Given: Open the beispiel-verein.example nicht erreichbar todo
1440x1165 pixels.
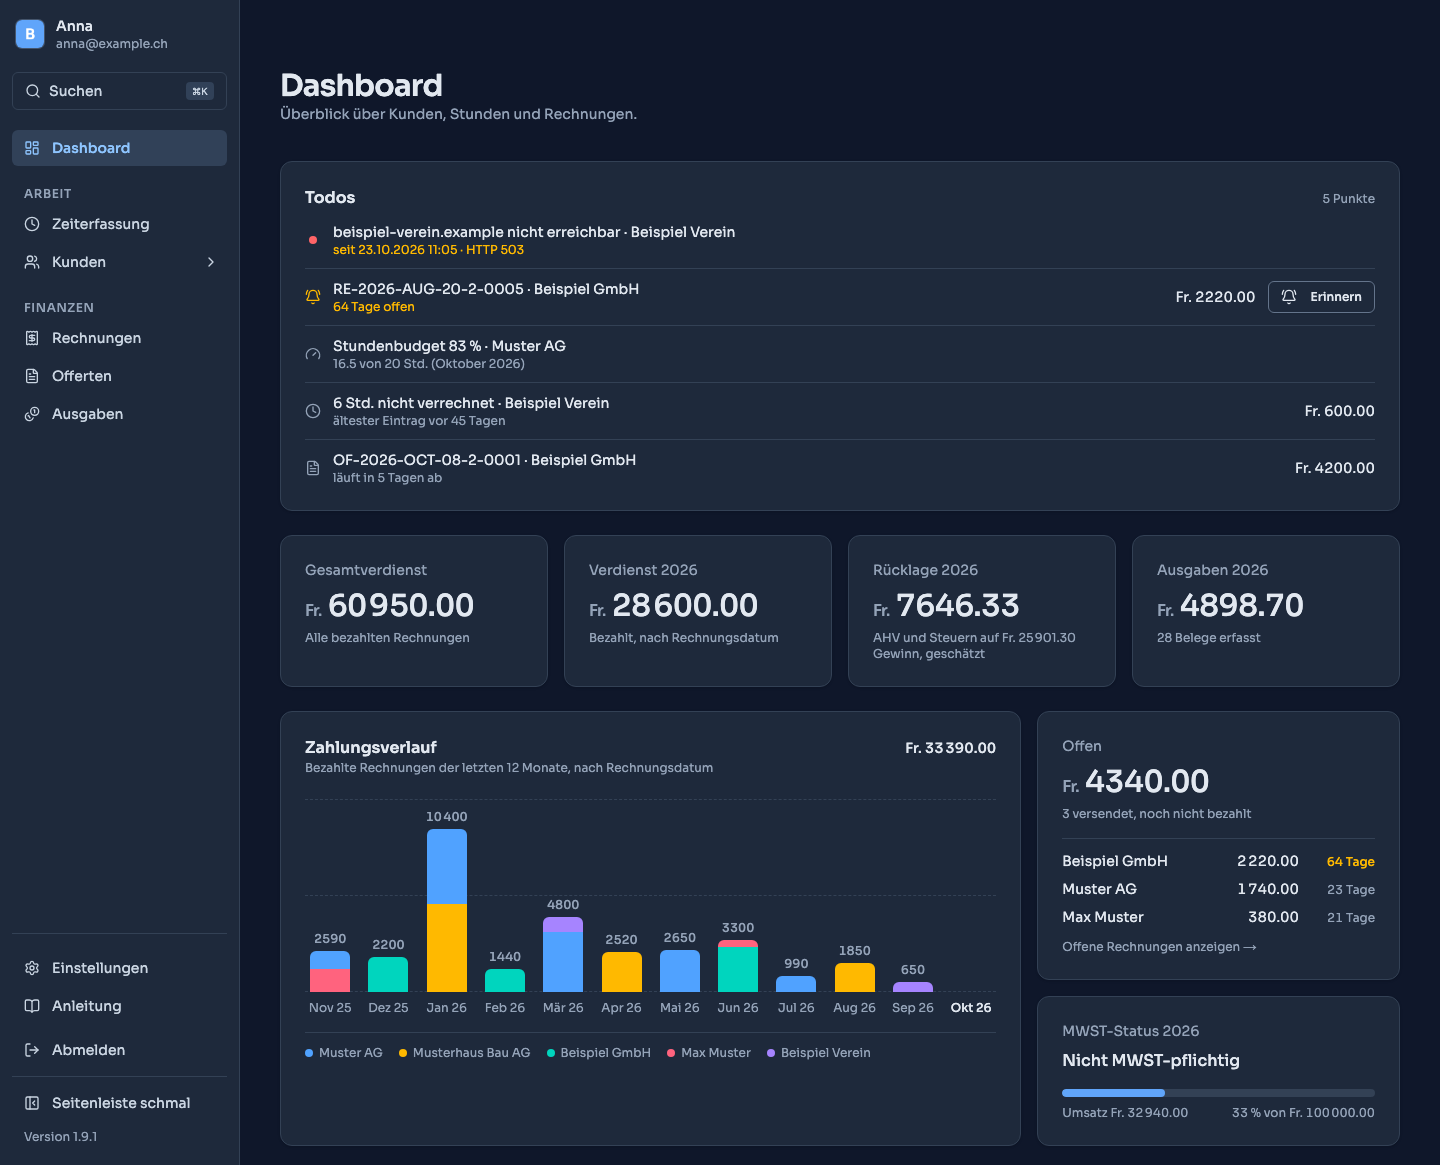Looking at the screenshot, I should click(x=840, y=240).
